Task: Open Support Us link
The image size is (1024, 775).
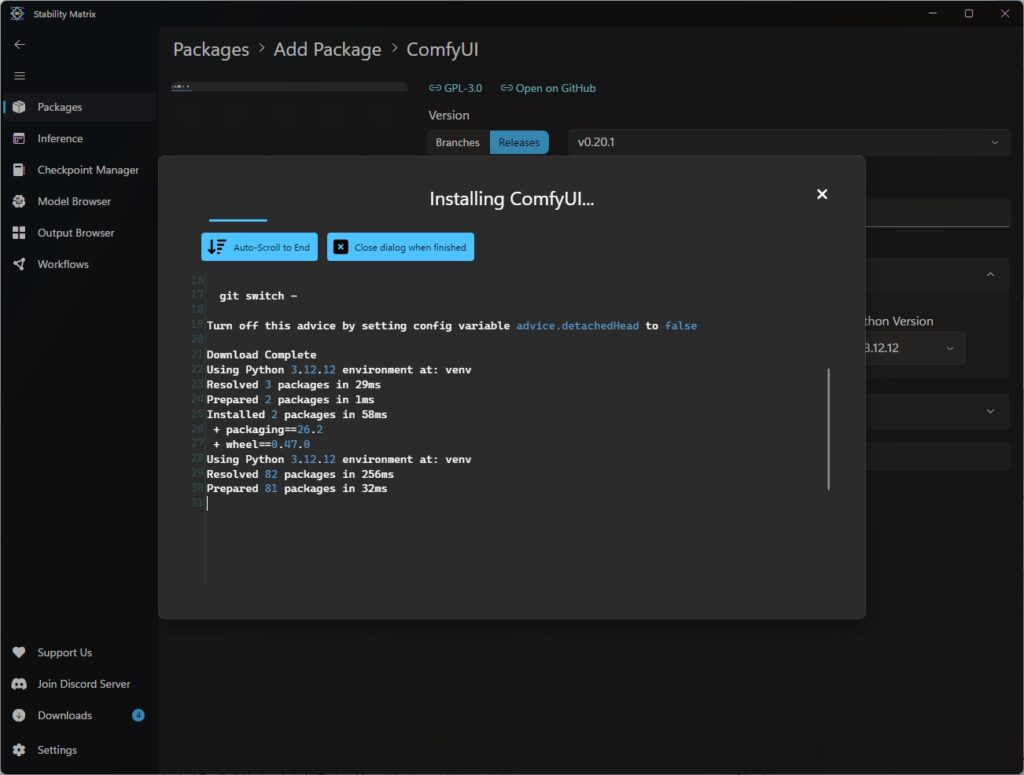Action: coord(79,652)
